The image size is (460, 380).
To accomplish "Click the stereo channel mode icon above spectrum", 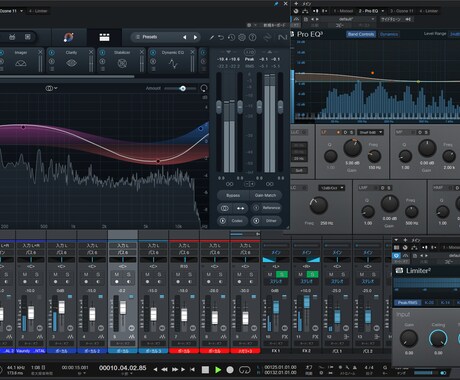I will pos(49,88).
